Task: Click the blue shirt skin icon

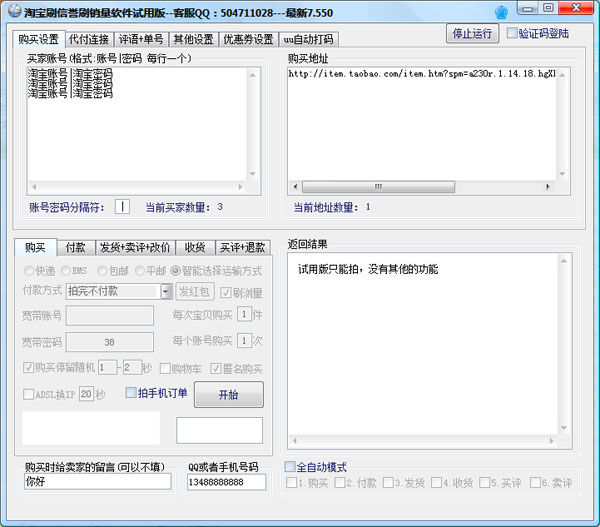Action: 501,12
